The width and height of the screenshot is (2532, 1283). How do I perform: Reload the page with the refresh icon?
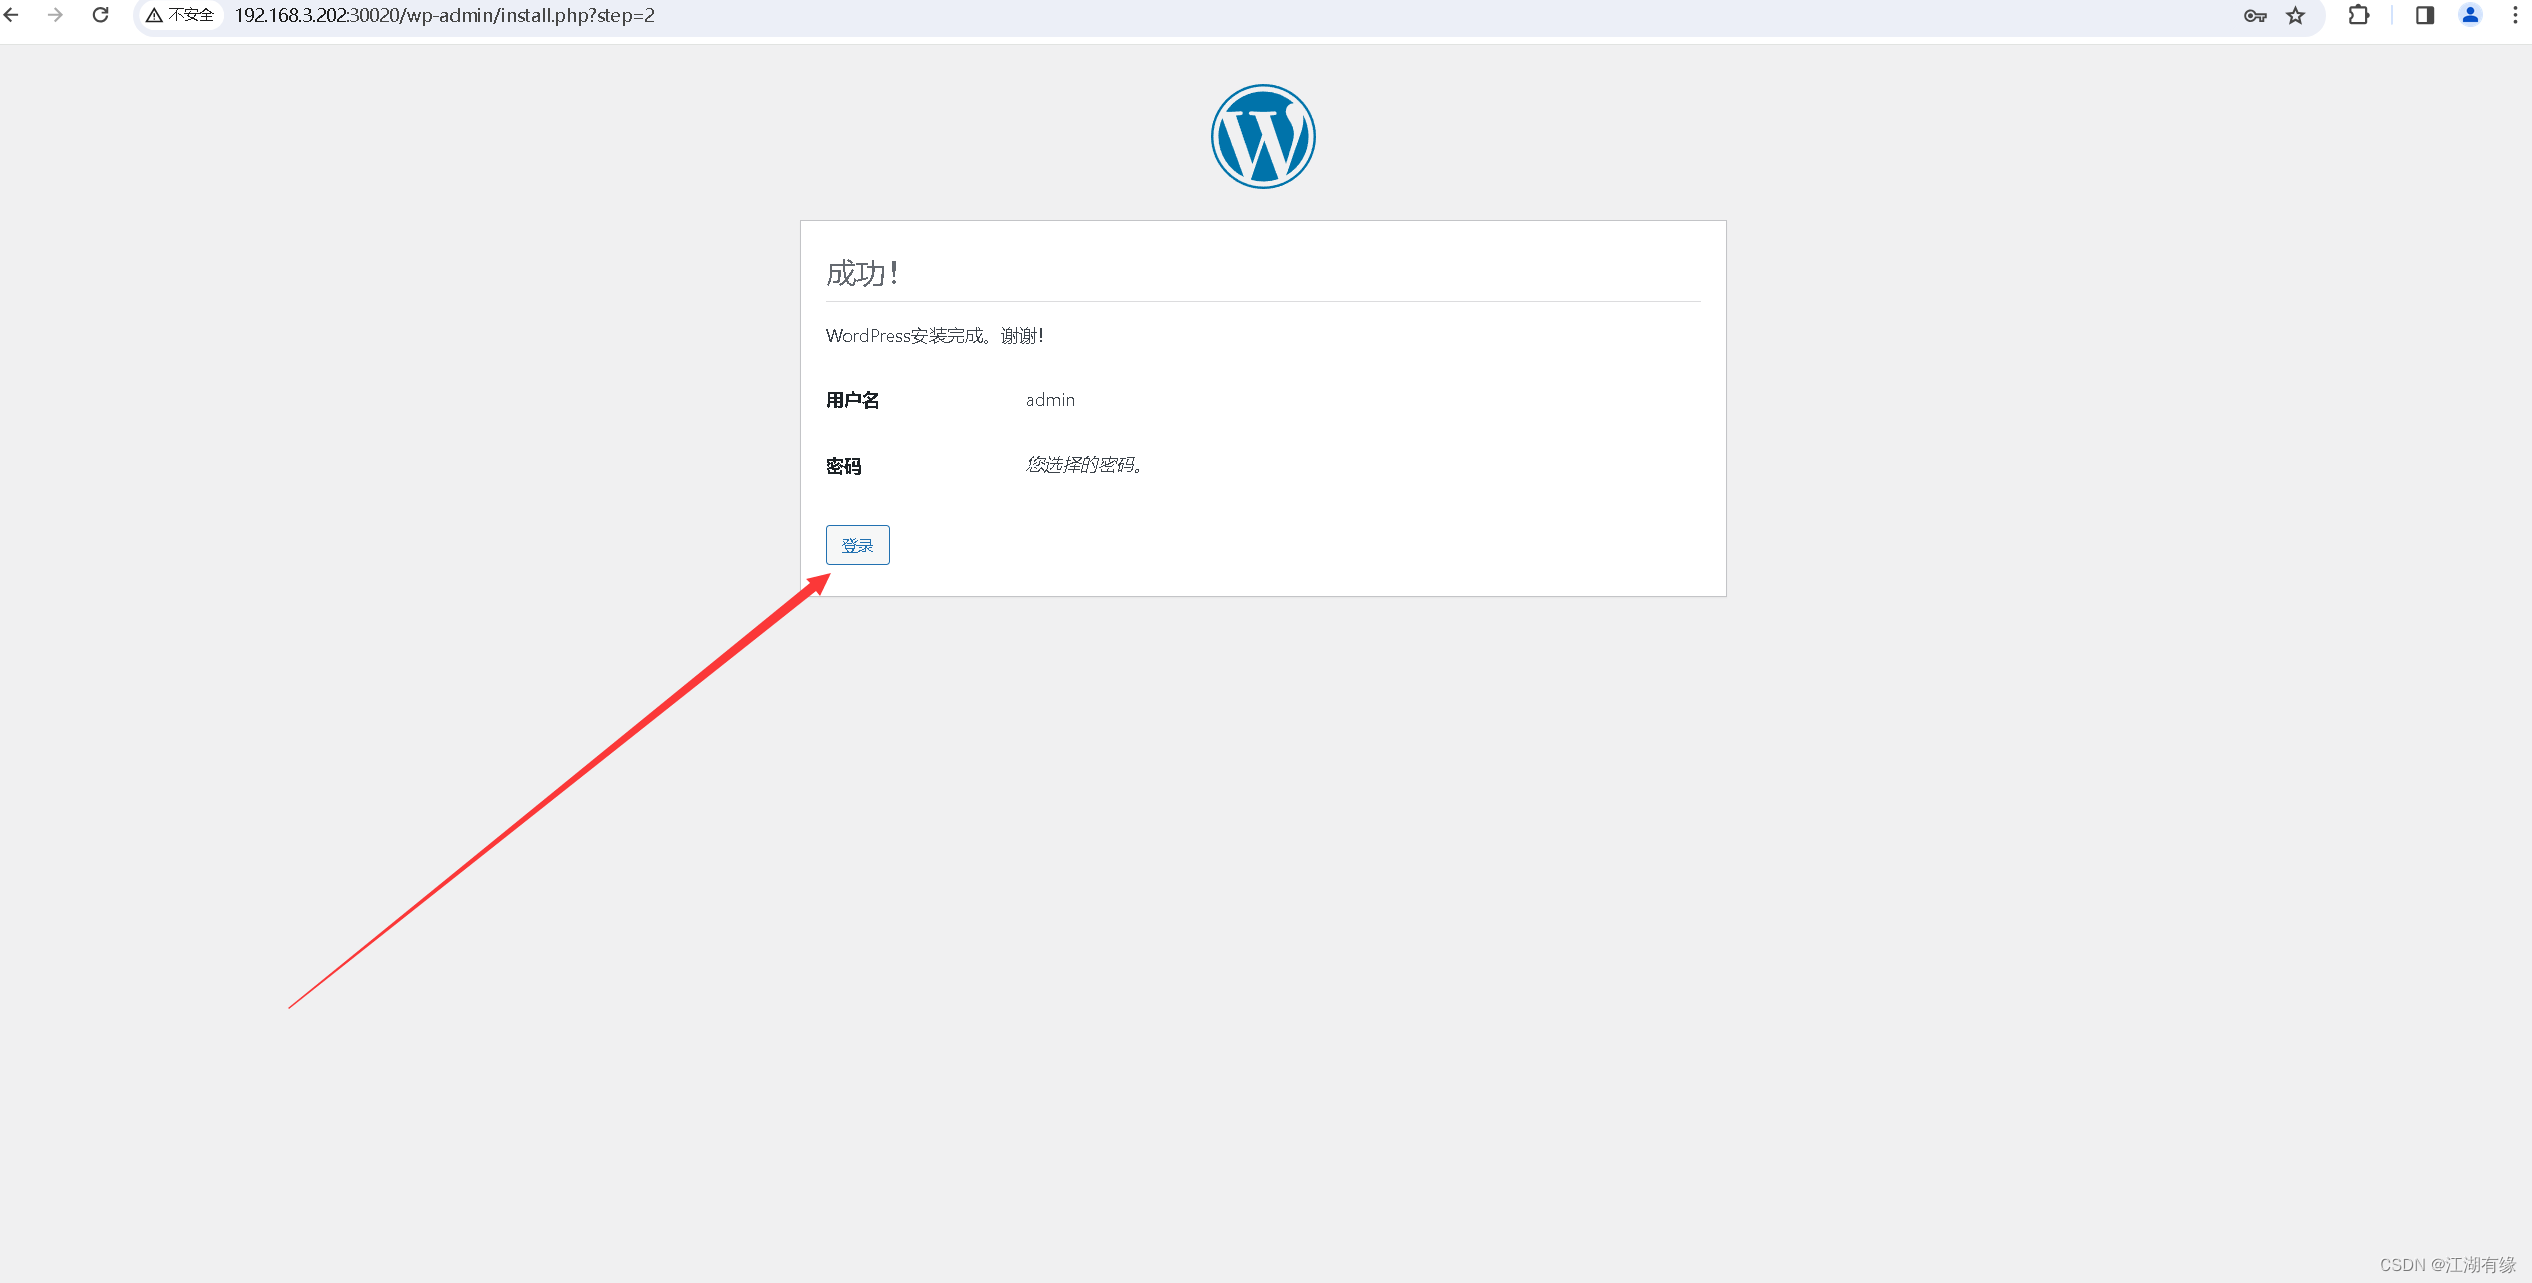point(100,15)
